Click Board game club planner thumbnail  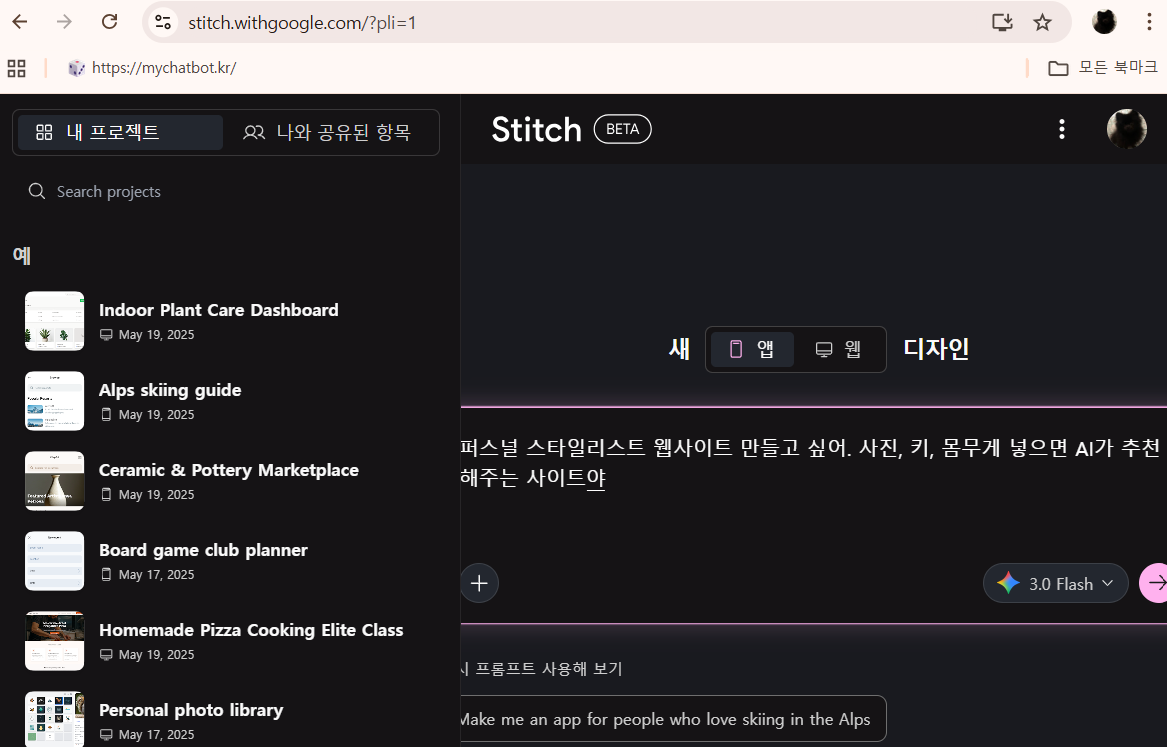[x=54, y=561]
